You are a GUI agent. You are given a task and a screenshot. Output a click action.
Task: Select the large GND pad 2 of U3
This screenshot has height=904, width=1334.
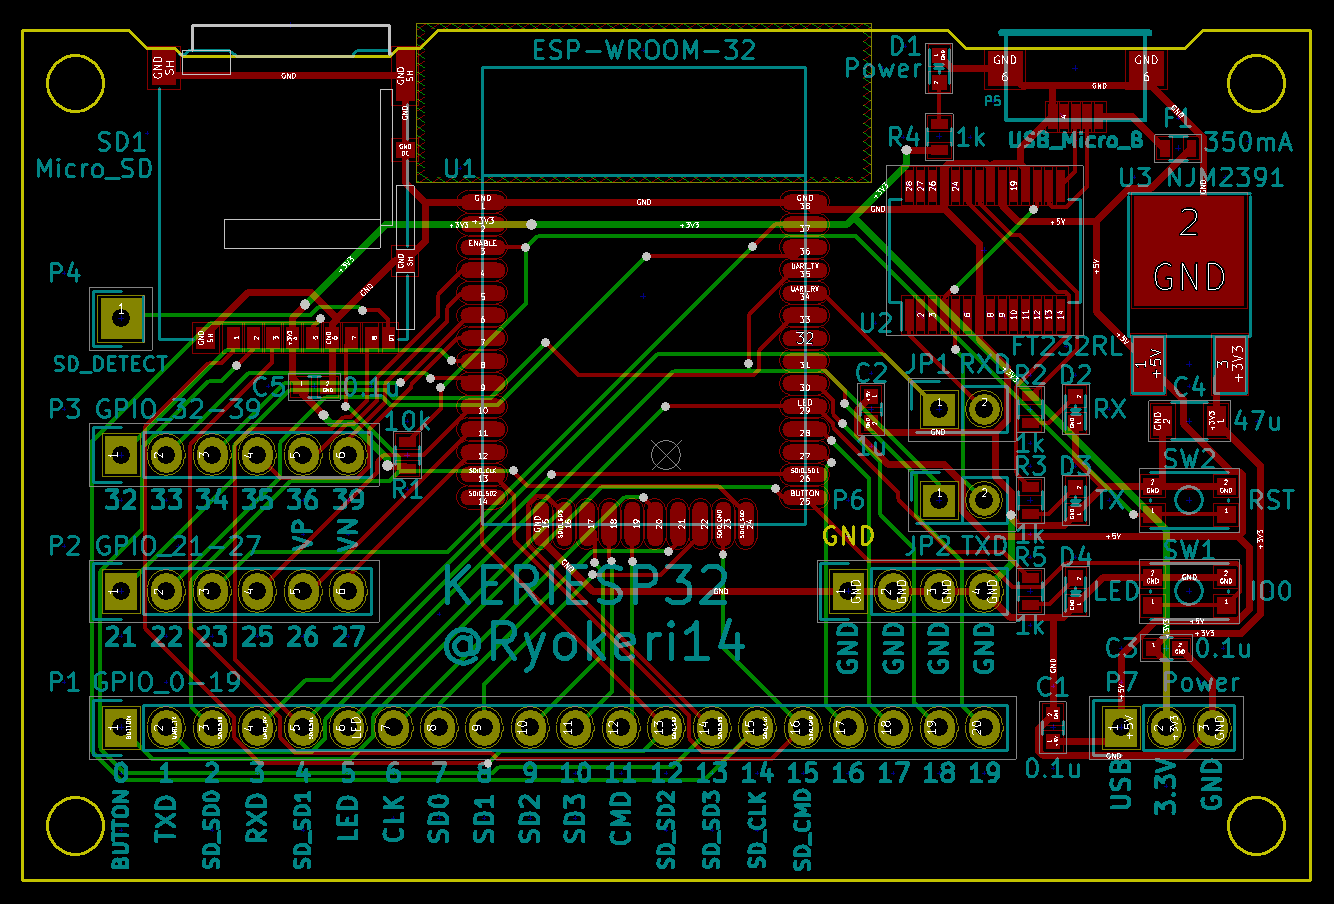click(1189, 250)
